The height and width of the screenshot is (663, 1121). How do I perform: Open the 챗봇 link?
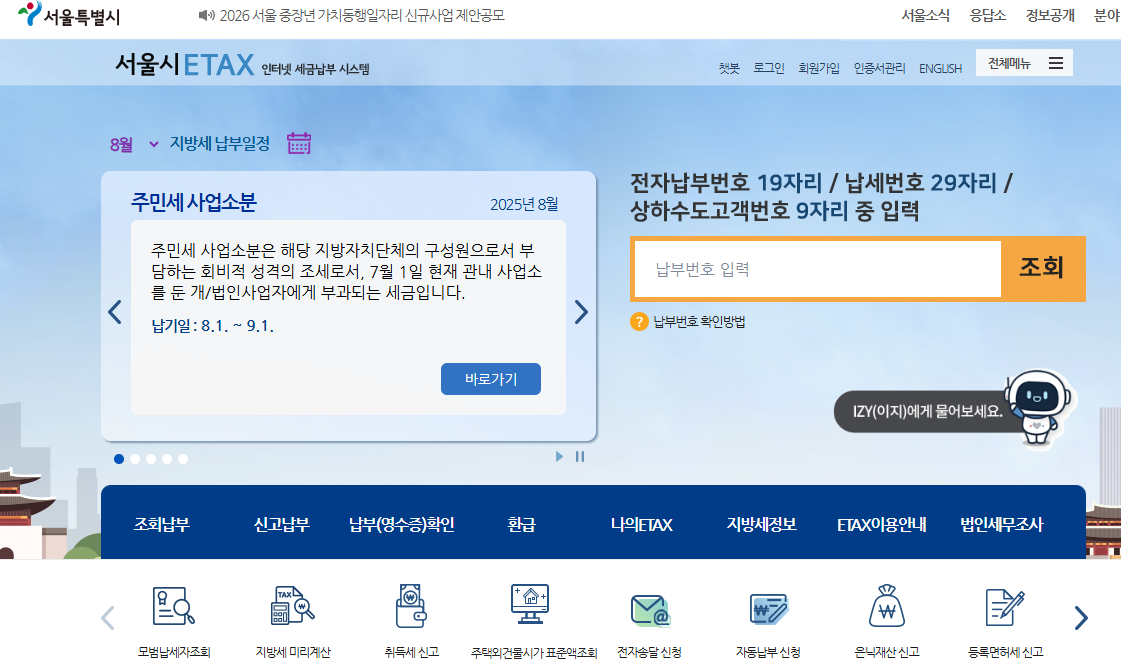tap(729, 68)
